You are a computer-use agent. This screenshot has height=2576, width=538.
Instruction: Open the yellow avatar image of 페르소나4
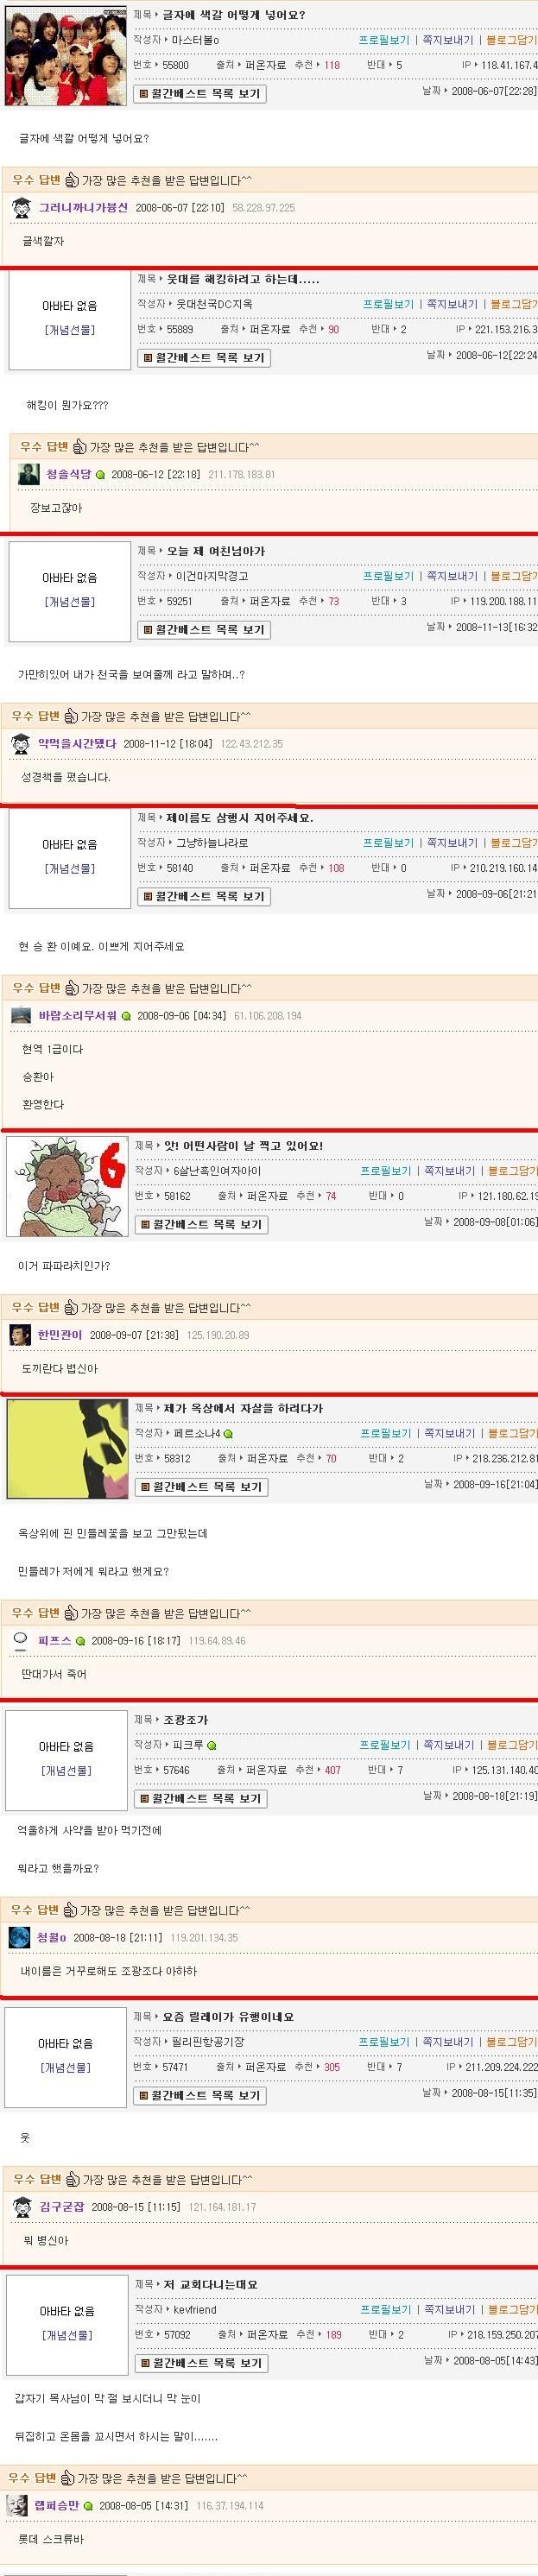click(x=67, y=1449)
